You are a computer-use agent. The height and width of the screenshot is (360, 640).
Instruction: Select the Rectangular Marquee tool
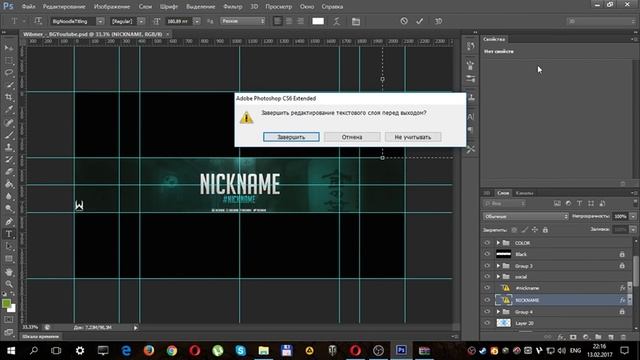pos(9,60)
